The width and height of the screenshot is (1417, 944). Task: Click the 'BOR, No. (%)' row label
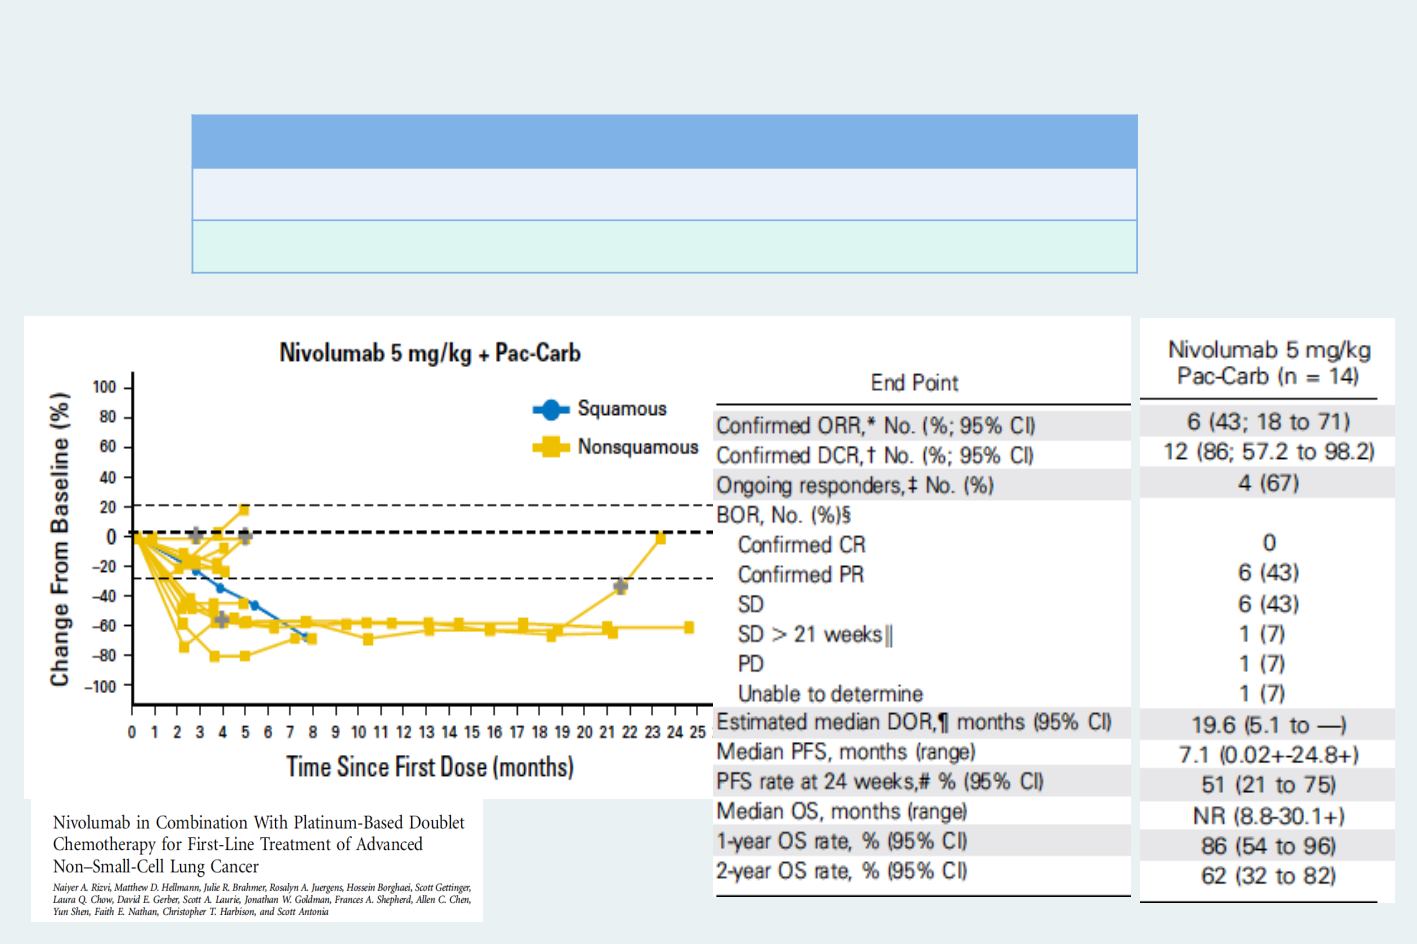pos(785,516)
